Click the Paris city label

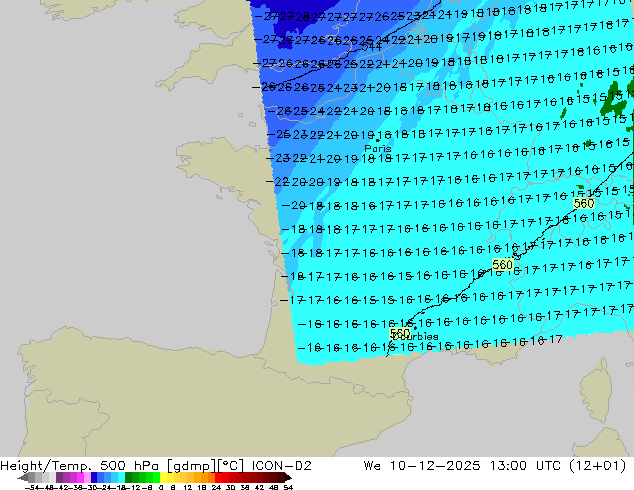378,148
